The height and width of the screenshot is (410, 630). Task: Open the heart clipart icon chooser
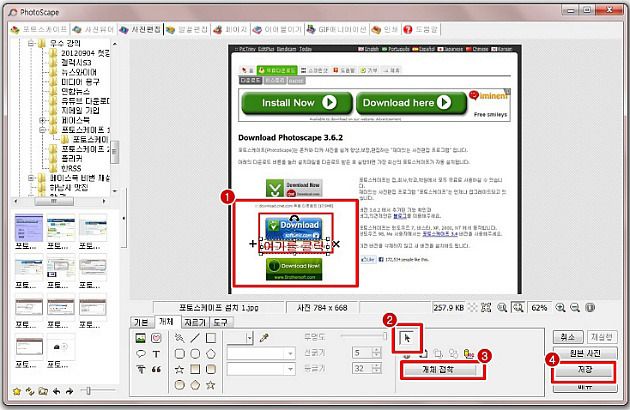(x=156, y=338)
